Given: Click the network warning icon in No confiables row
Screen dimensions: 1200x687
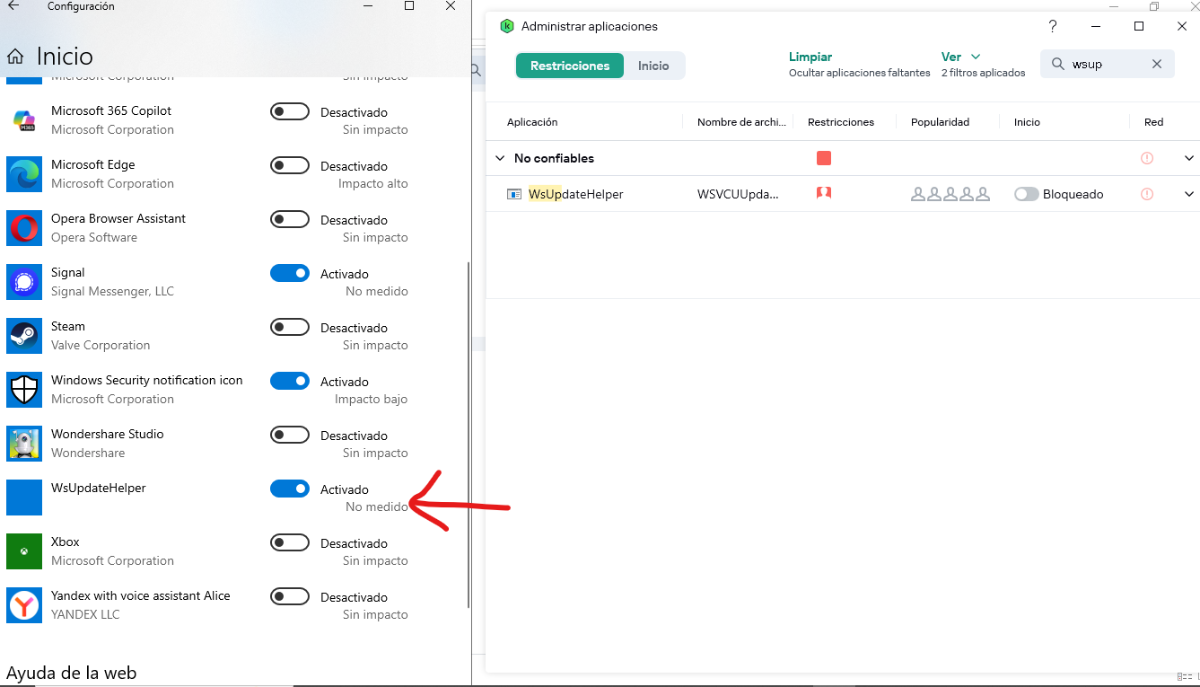Looking at the screenshot, I should 1147,158.
